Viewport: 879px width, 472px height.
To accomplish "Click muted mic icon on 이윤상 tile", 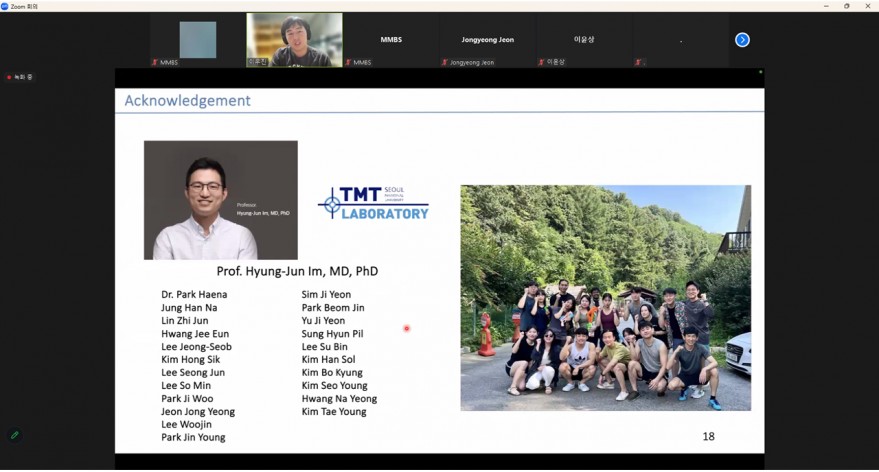I will point(542,62).
